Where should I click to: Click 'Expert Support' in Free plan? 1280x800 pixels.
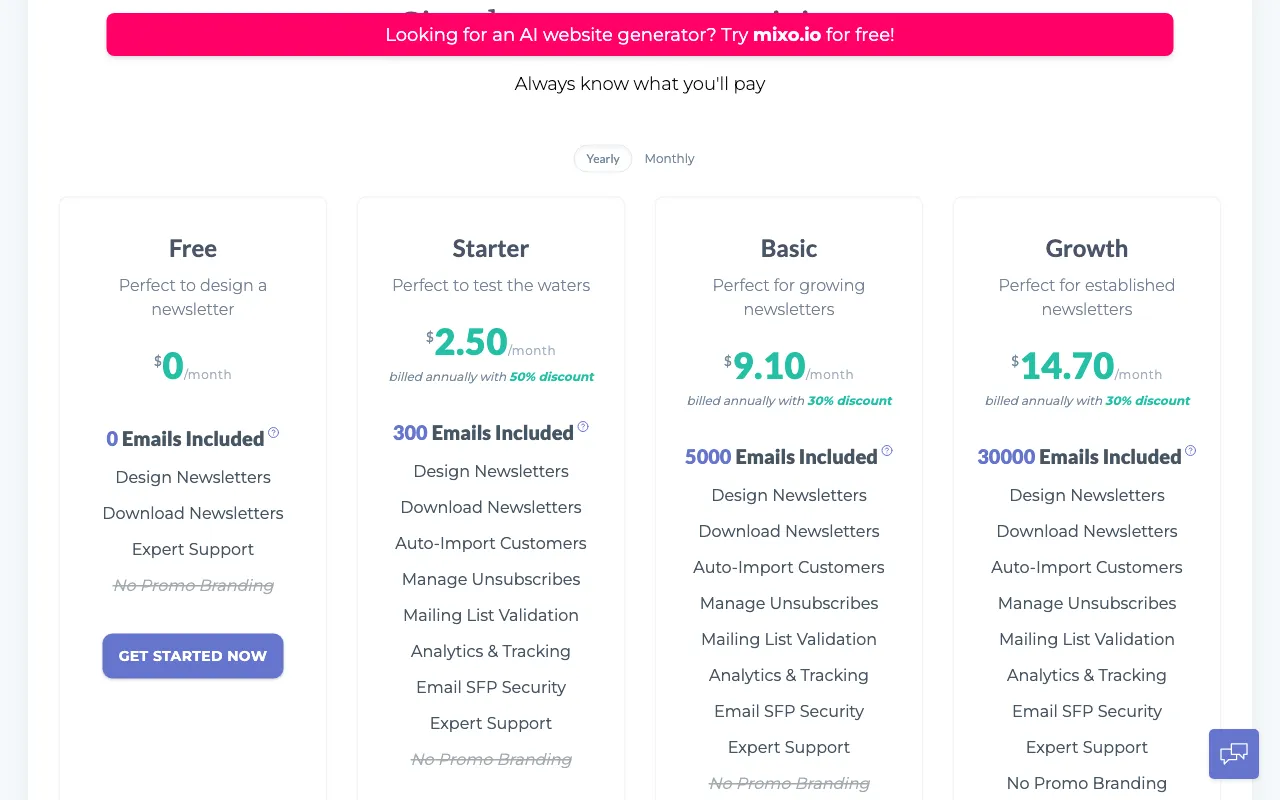pyautogui.click(x=193, y=549)
